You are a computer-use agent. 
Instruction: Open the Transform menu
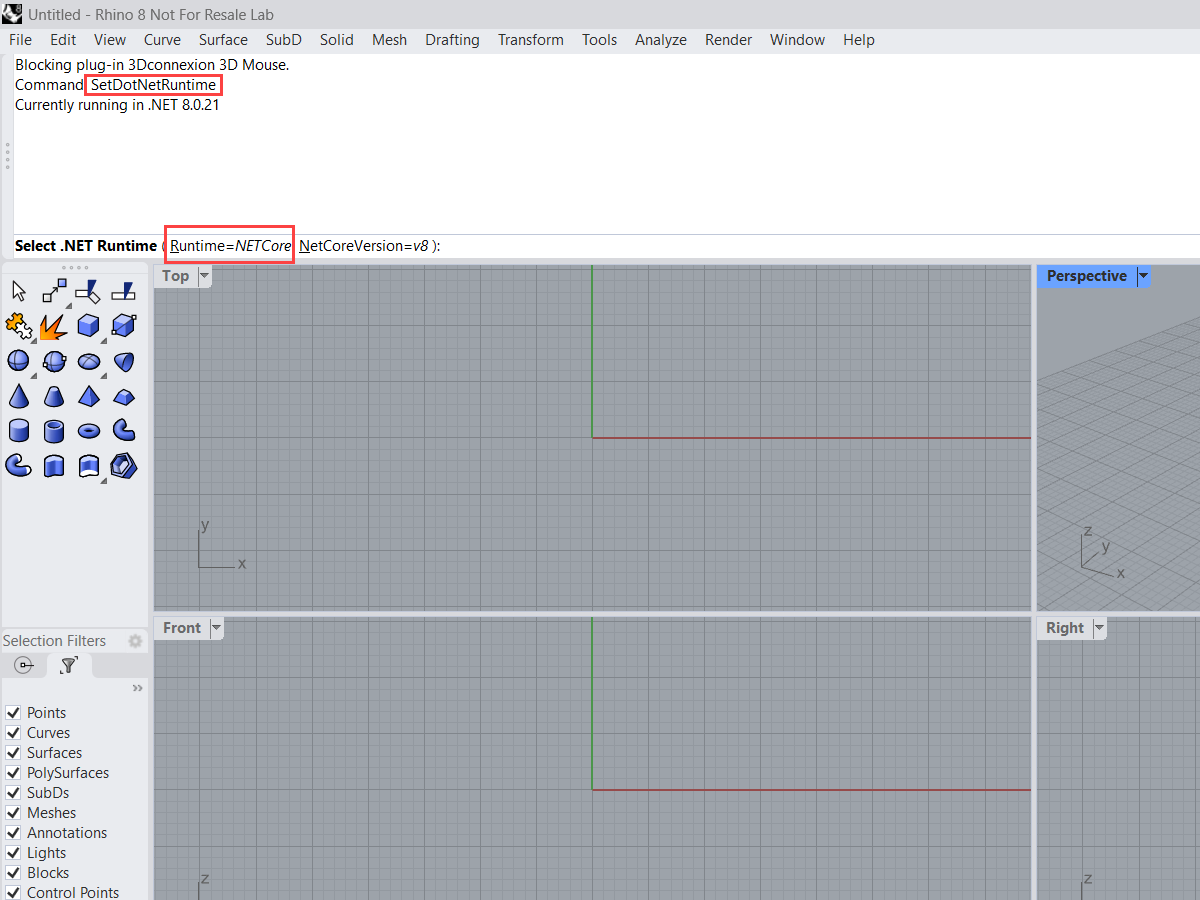(530, 40)
